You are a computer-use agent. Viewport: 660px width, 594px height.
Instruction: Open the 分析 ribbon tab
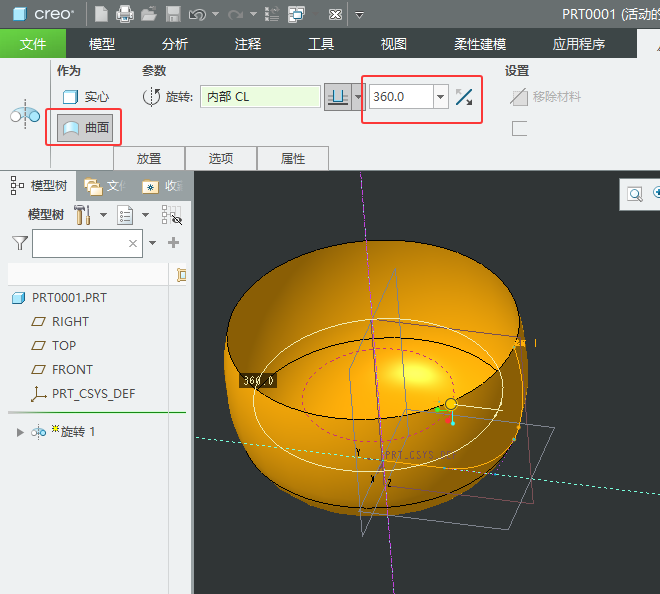(174, 44)
